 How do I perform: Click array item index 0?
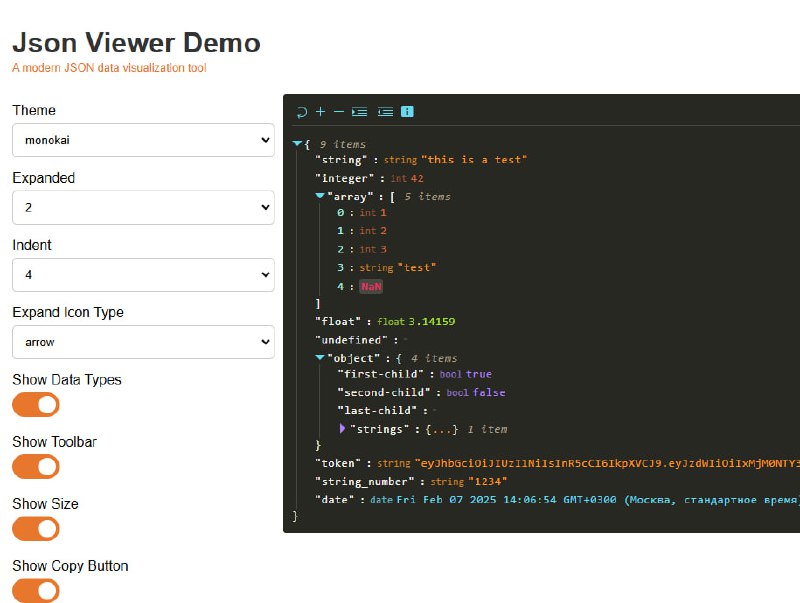340,213
